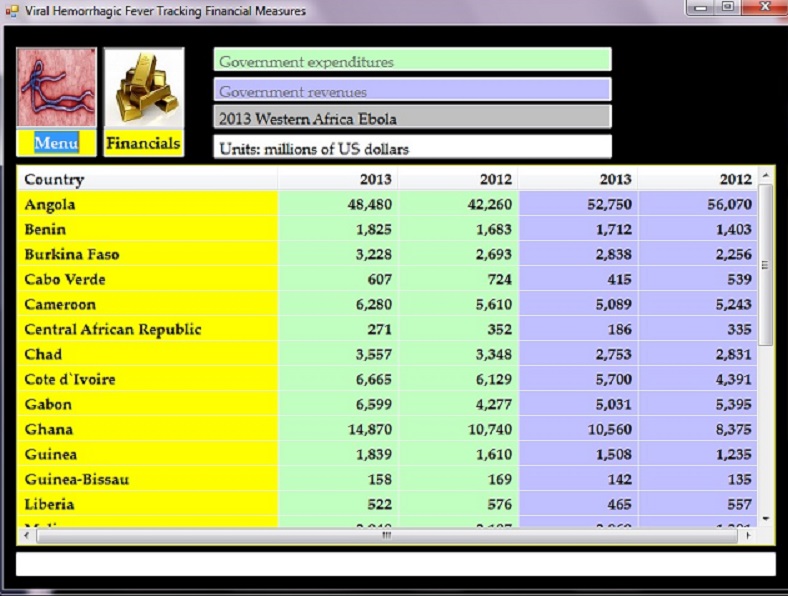
Task: Open the Menu label button
Action: [x=56, y=143]
